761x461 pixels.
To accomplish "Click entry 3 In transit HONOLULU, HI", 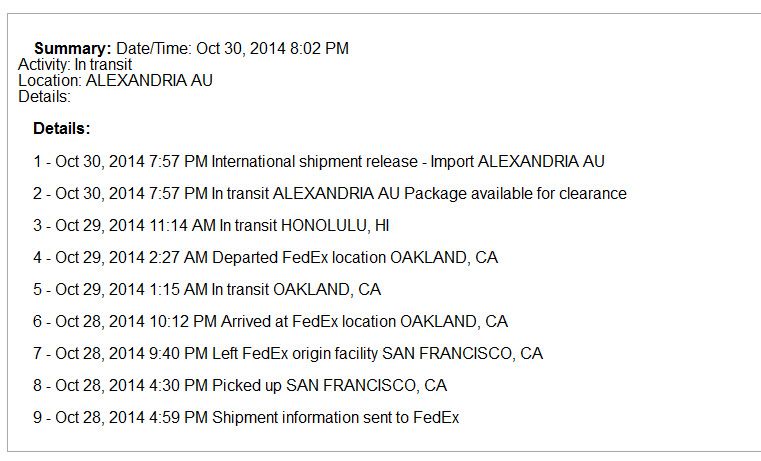I will coord(211,225).
